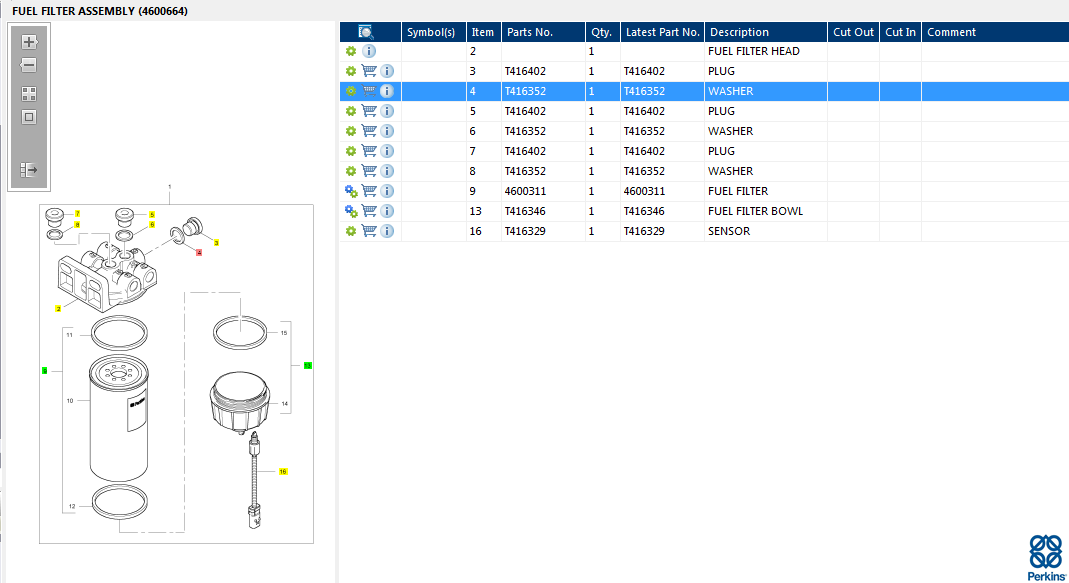
Task: Sort by the Description column header
Action: click(x=765, y=32)
